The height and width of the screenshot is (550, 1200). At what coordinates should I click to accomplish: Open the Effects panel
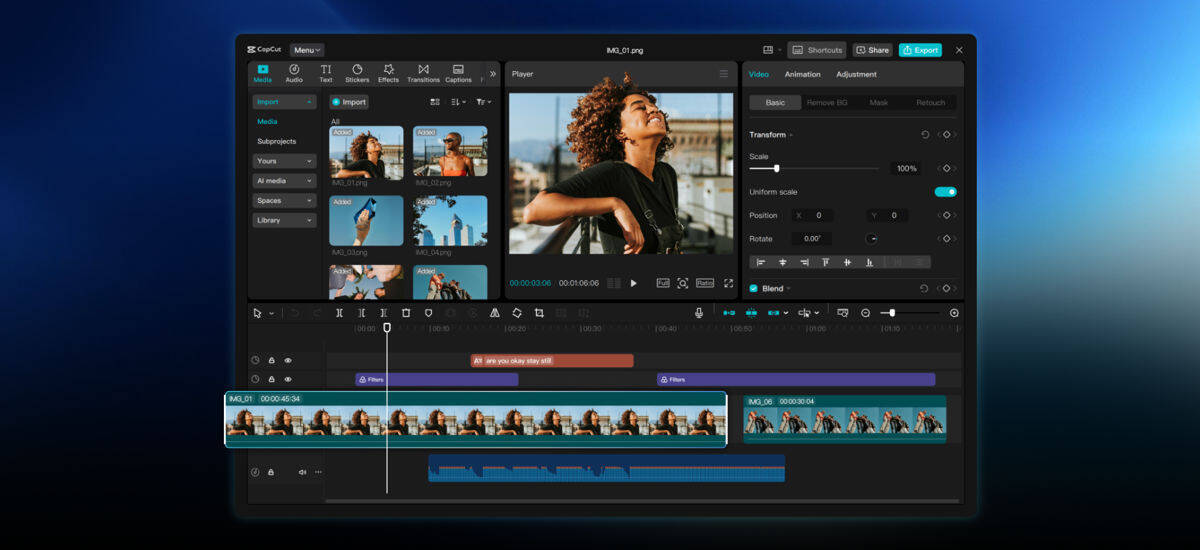tap(388, 73)
